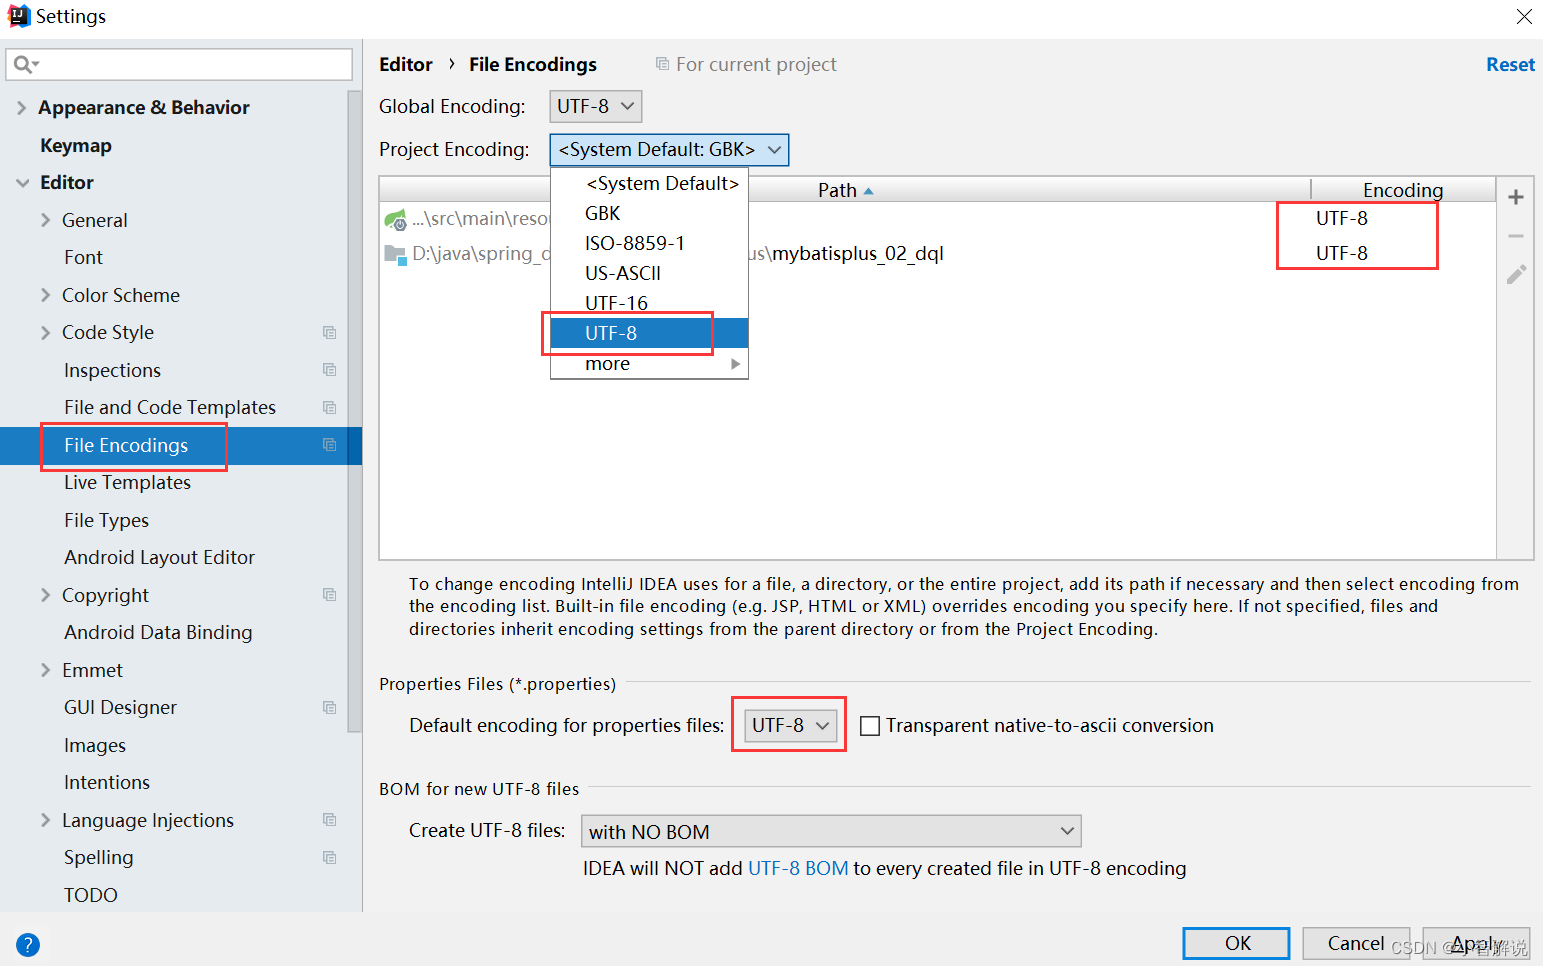Click the OK button
1543x966 pixels.
pyautogui.click(x=1236, y=943)
